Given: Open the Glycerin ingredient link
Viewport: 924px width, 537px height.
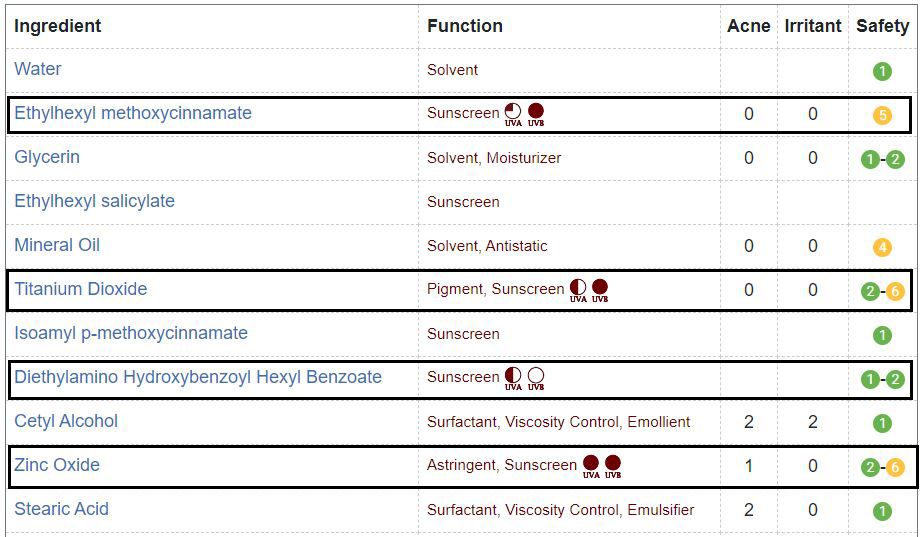Looking at the screenshot, I should coord(47,157).
